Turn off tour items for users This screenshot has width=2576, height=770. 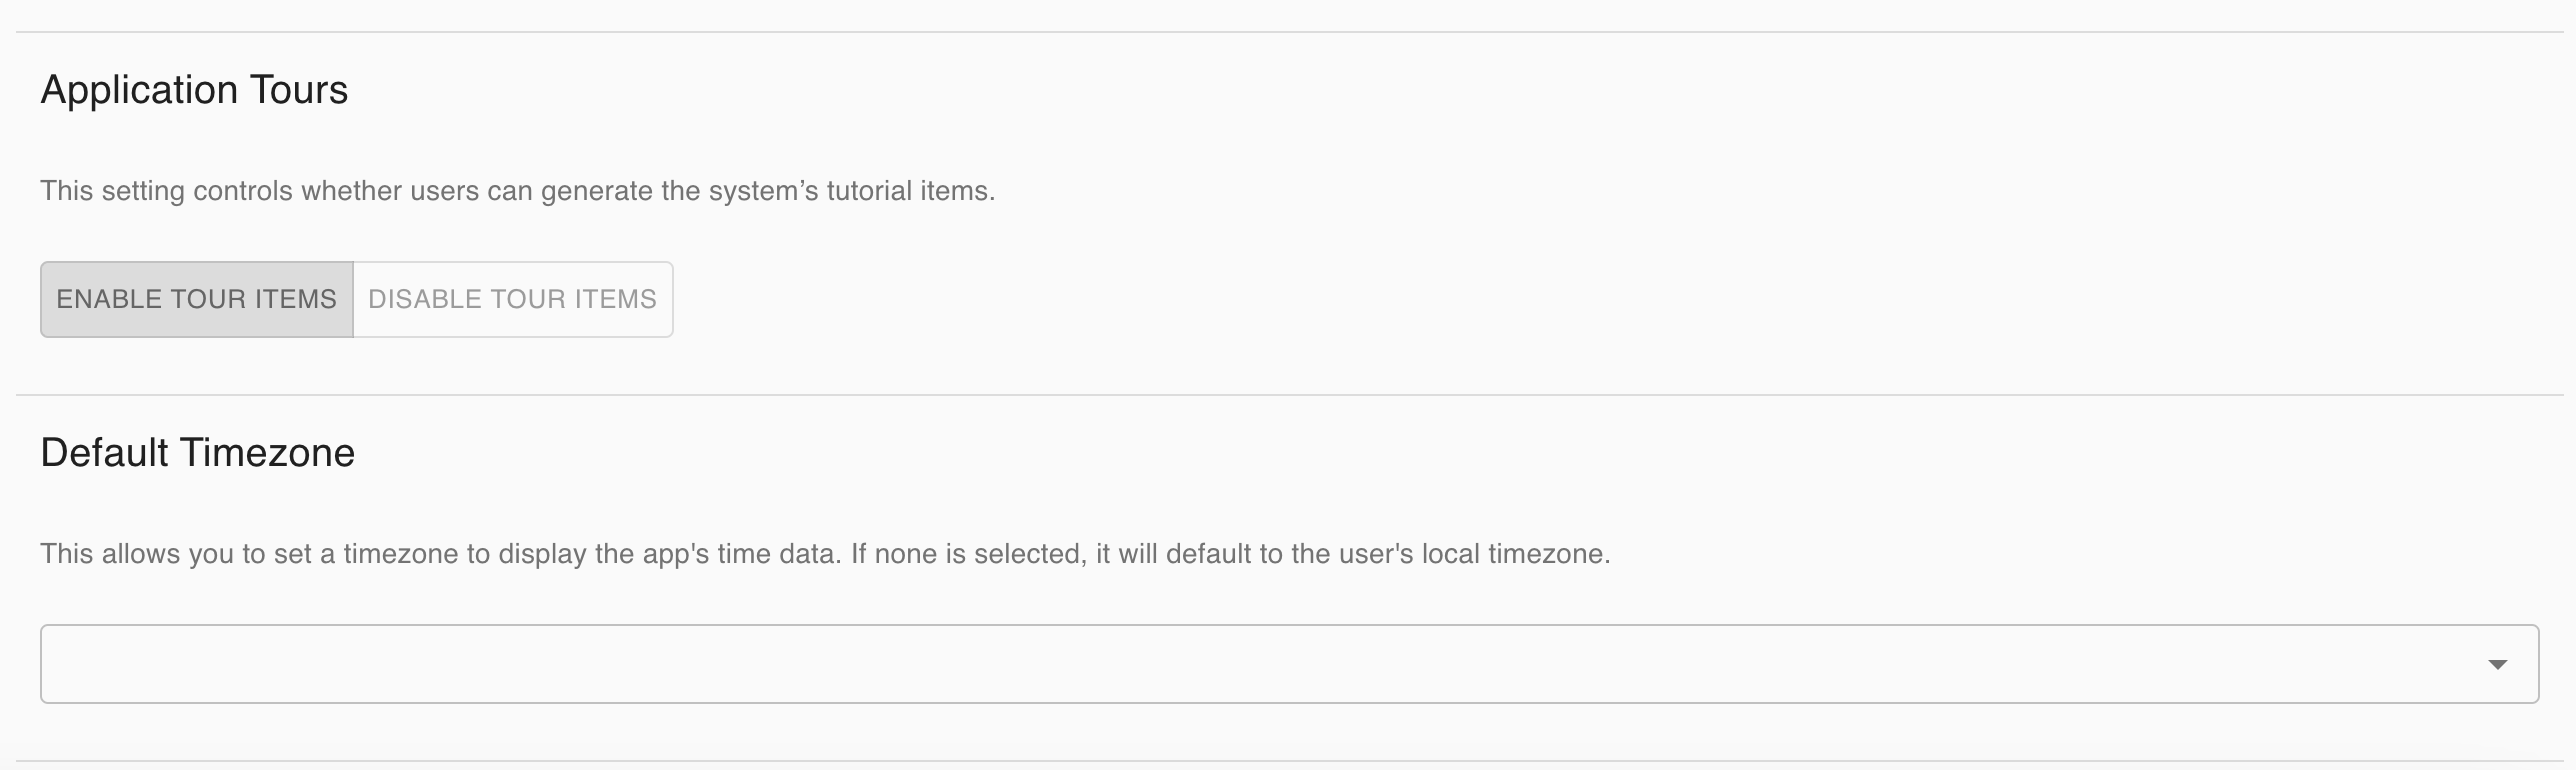[x=512, y=299]
